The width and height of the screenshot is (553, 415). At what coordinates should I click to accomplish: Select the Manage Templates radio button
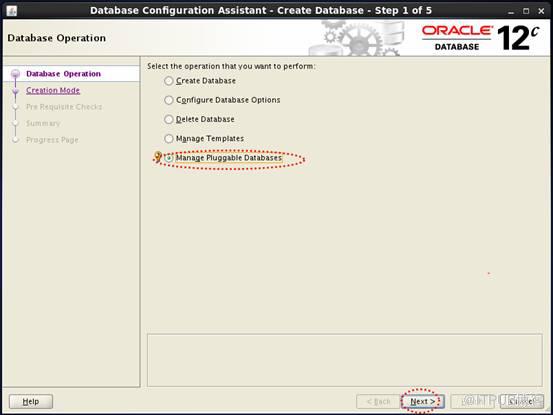(169, 139)
